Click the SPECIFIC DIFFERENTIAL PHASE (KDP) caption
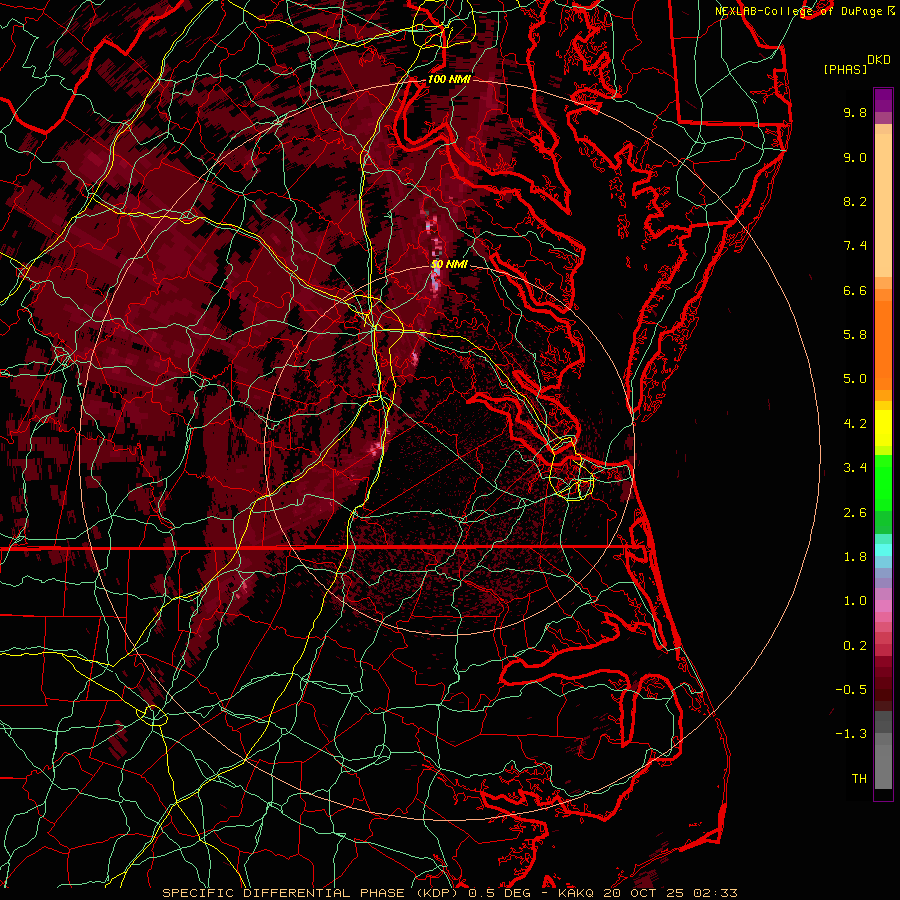The image size is (900, 900). pyautogui.click(x=311, y=893)
